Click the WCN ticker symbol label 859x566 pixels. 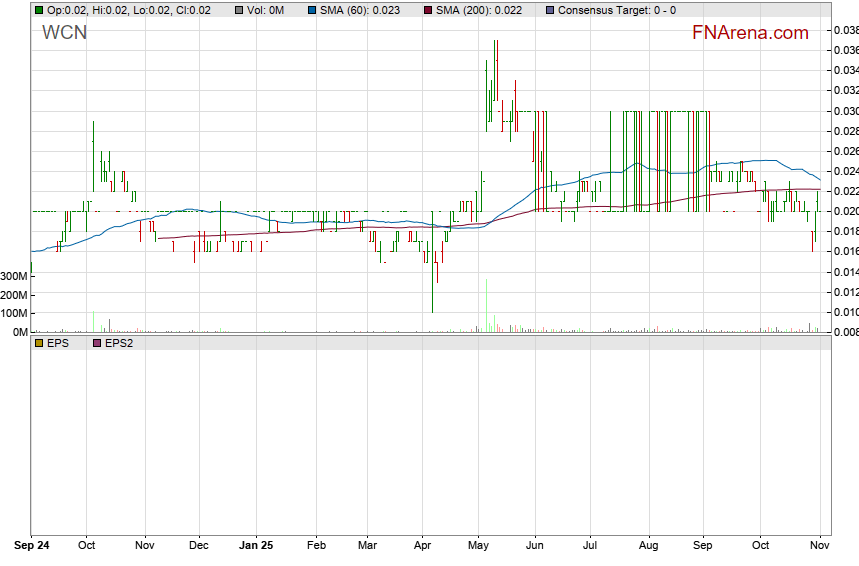(64, 32)
